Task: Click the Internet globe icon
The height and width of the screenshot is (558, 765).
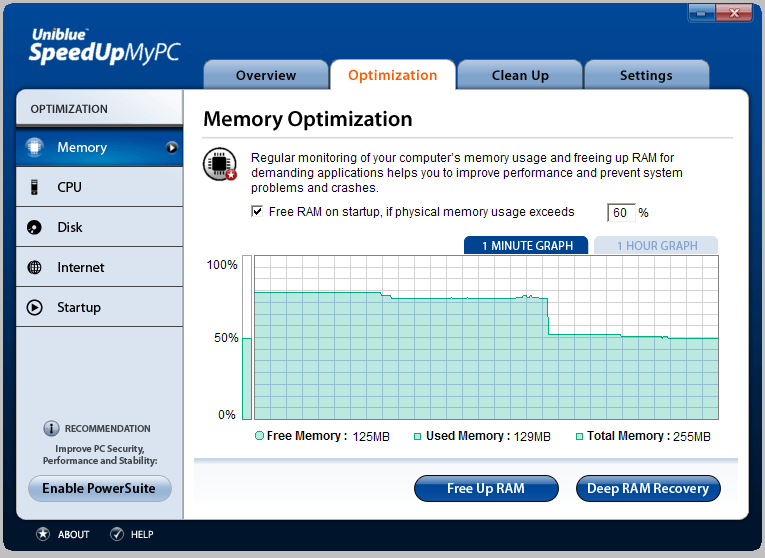Action: point(35,267)
